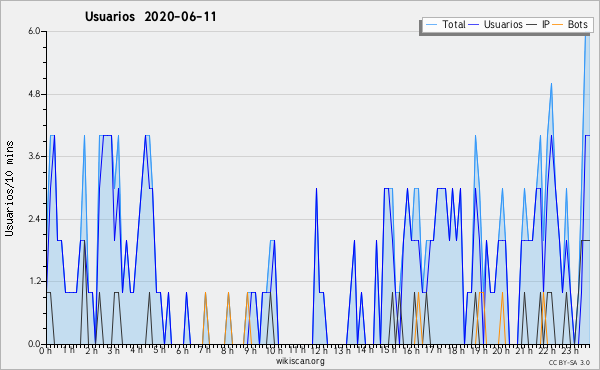Click the 'CC BY-SA 3.0' license text

tap(569, 362)
